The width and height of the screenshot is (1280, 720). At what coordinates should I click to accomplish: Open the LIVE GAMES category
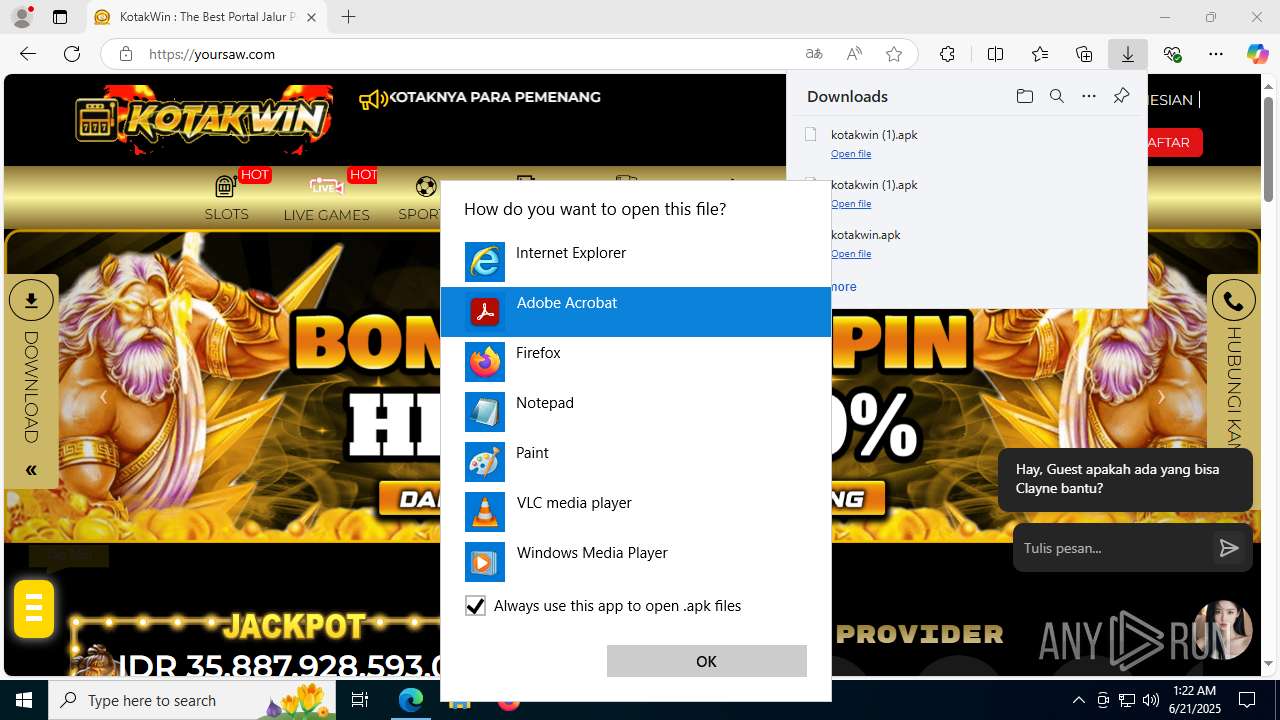point(326,197)
